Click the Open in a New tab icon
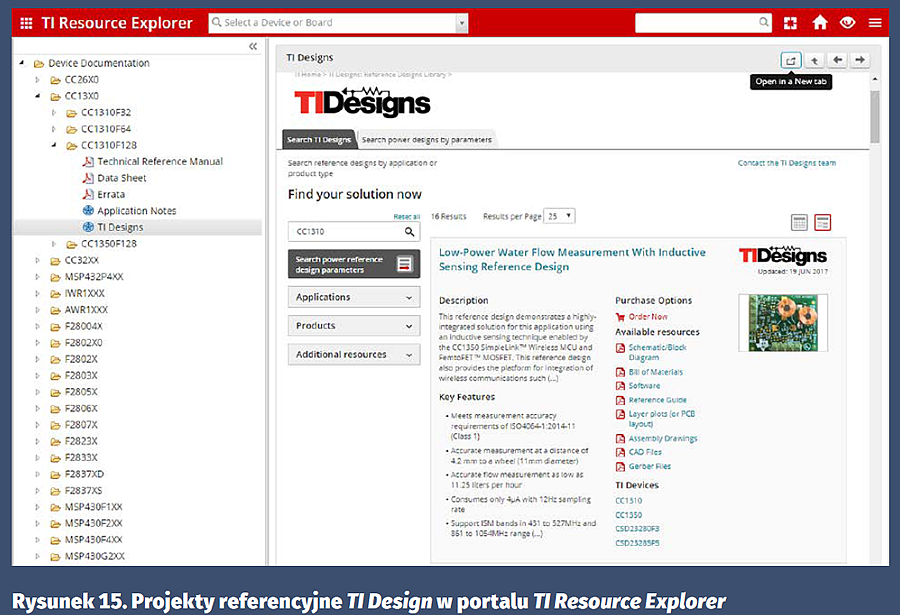This screenshot has width=900, height=615. click(791, 60)
